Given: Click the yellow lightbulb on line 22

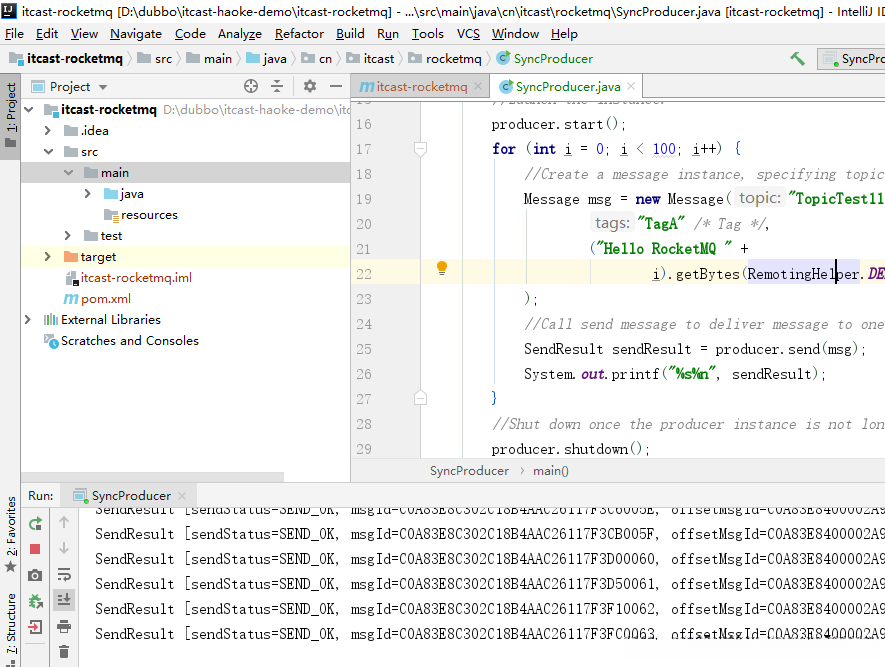Looking at the screenshot, I should (x=441, y=268).
